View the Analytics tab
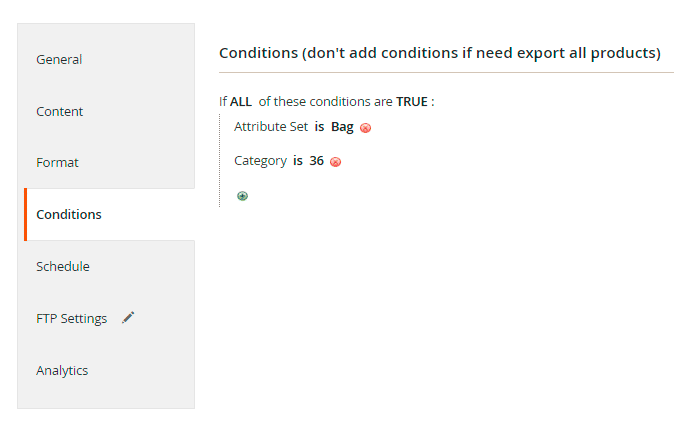 62,370
